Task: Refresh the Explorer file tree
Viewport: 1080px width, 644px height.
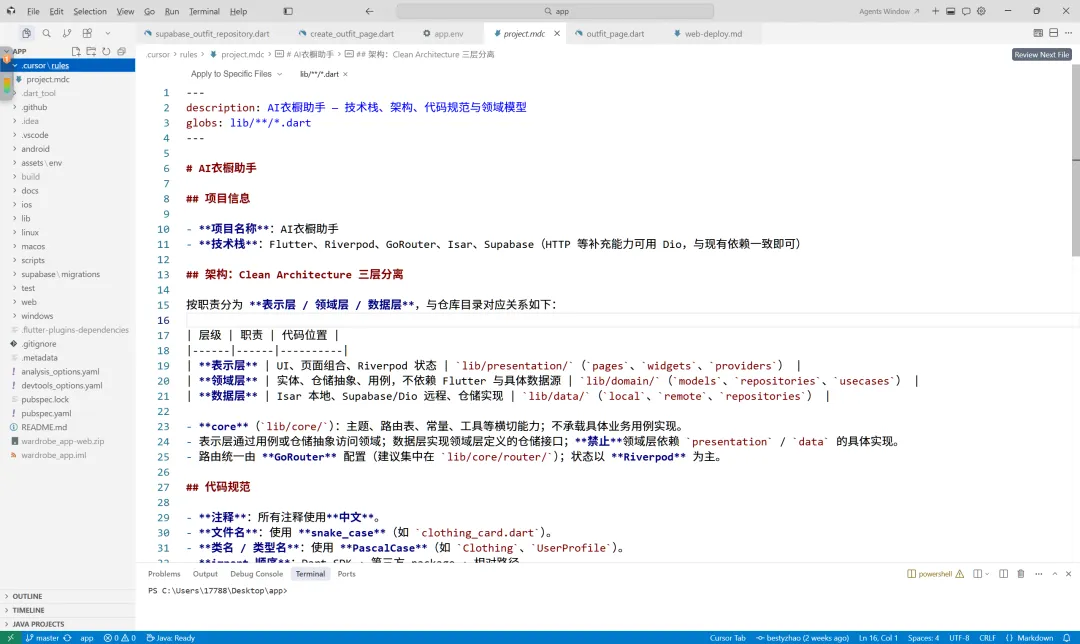Action: 106,52
